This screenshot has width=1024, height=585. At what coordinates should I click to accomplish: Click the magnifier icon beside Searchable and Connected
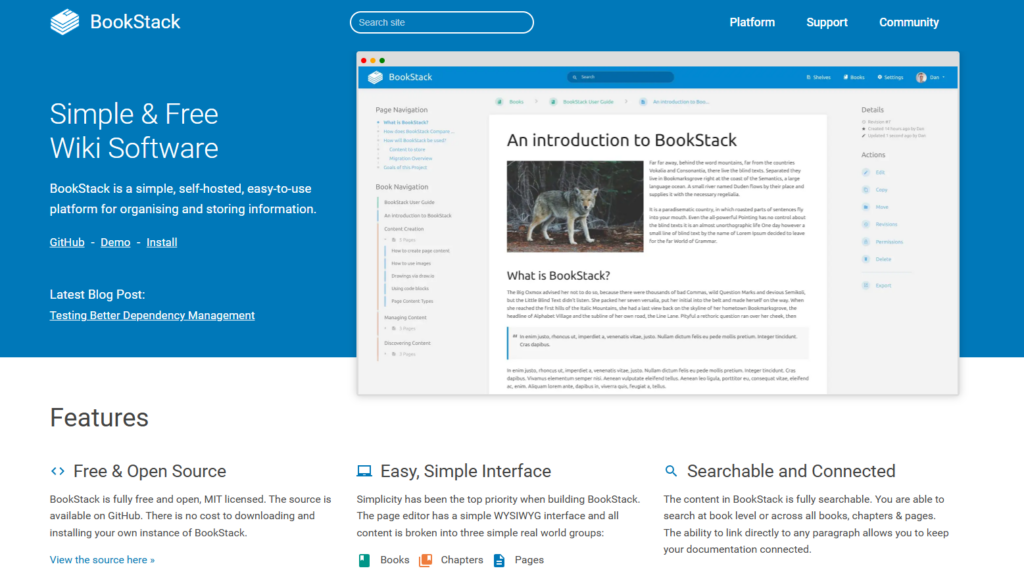[x=671, y=471]
